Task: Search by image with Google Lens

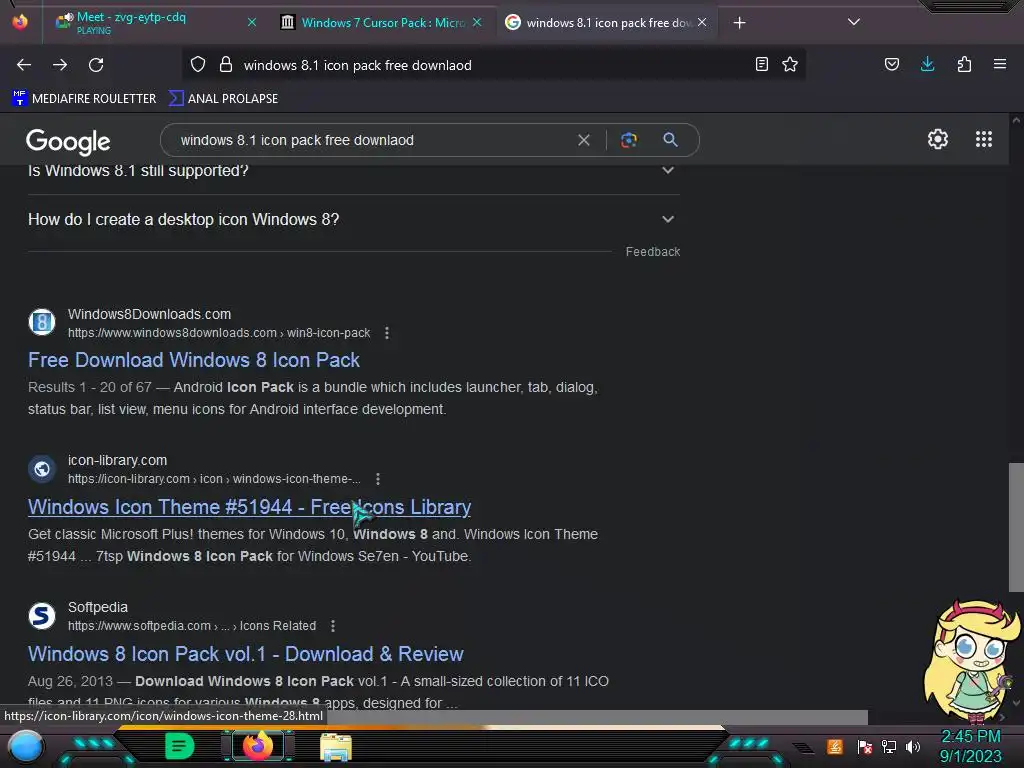Action: (629, 140)
